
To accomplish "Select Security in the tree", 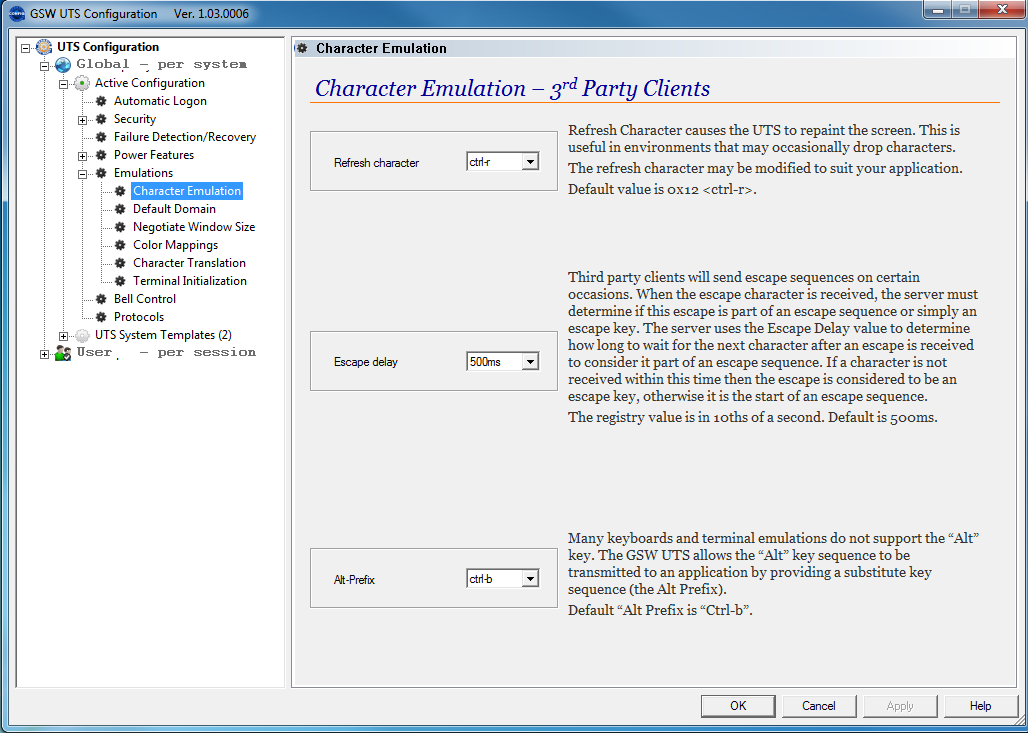I will tap(134, 119).
